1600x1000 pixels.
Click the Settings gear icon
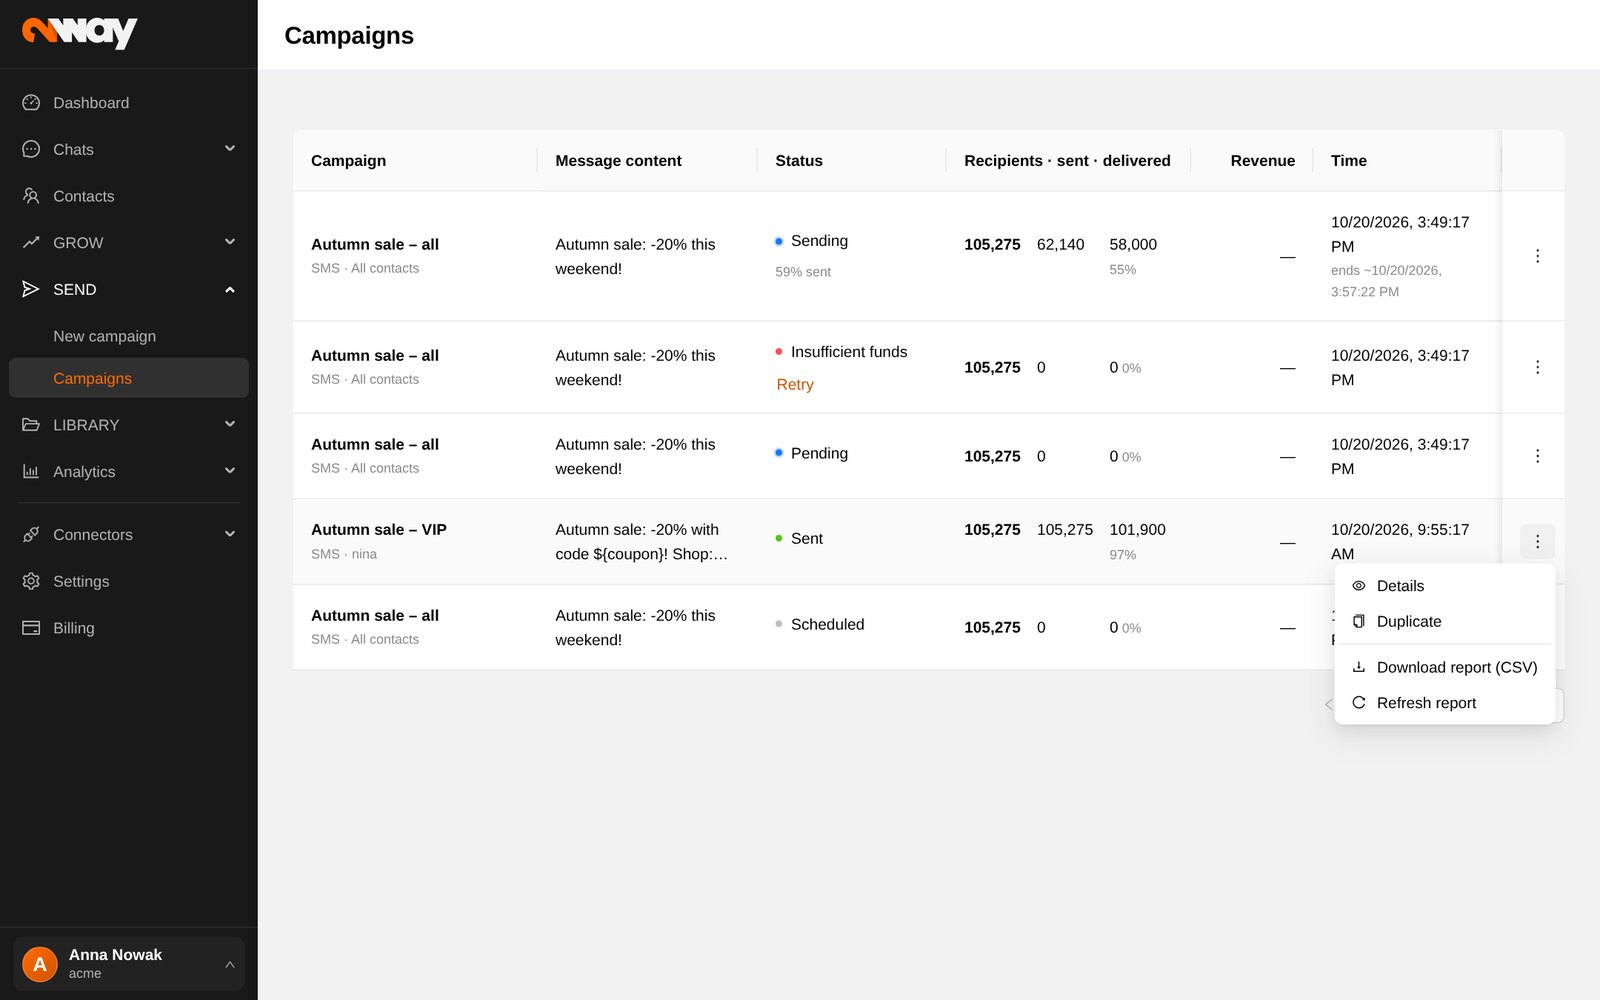(x=31, y=581)
